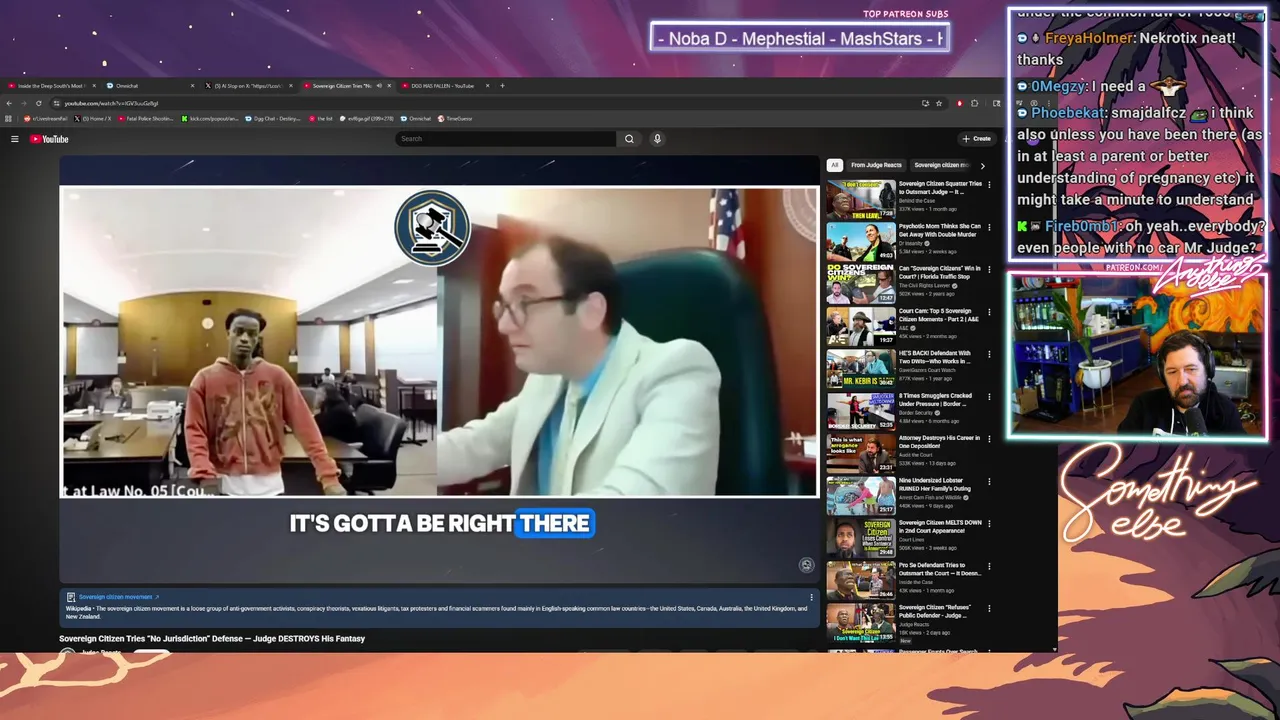This screenshot has height=720, width=1280.
Task: Open the YouTube hamburger guide menu
Action: (15, 139)
